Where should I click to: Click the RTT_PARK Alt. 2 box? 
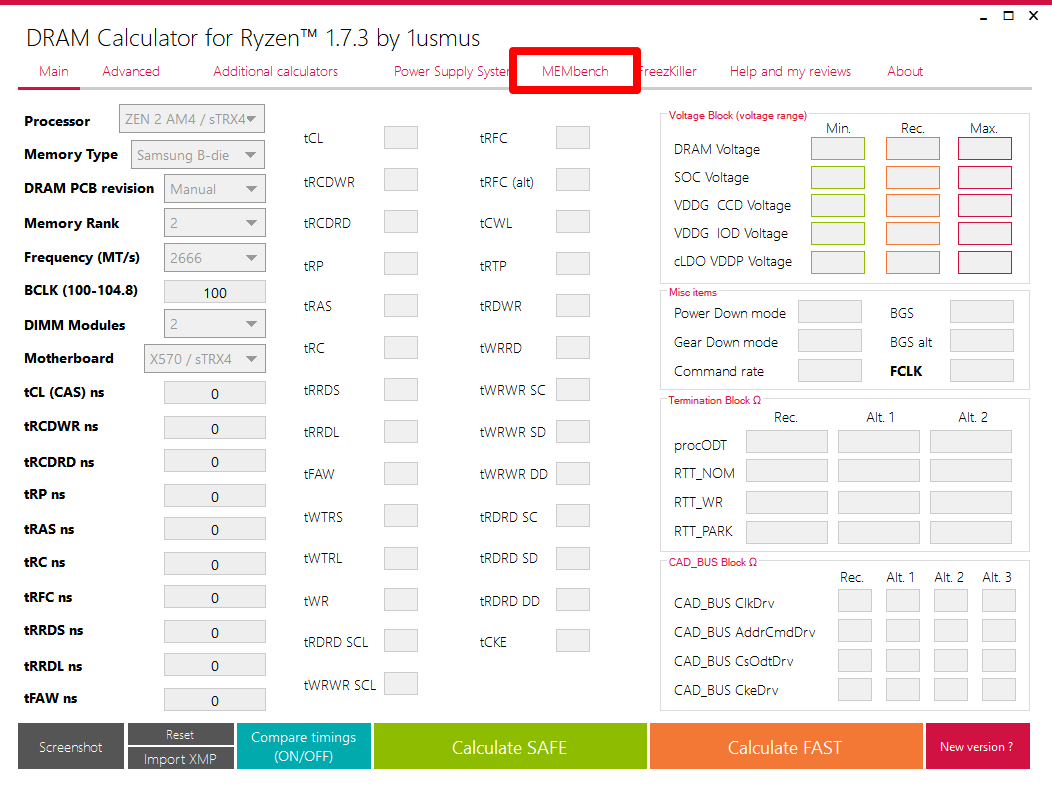(x=971, y=533)
